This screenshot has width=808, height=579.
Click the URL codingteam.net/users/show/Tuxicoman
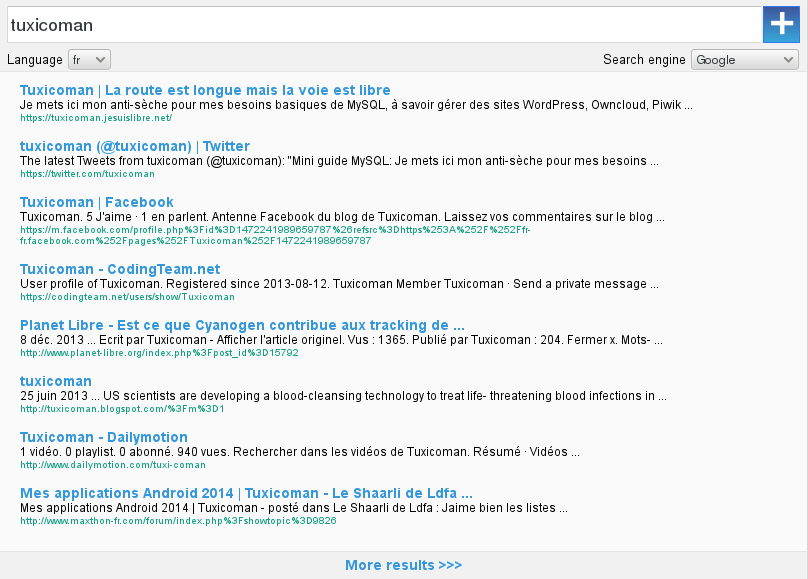(127, 297)
